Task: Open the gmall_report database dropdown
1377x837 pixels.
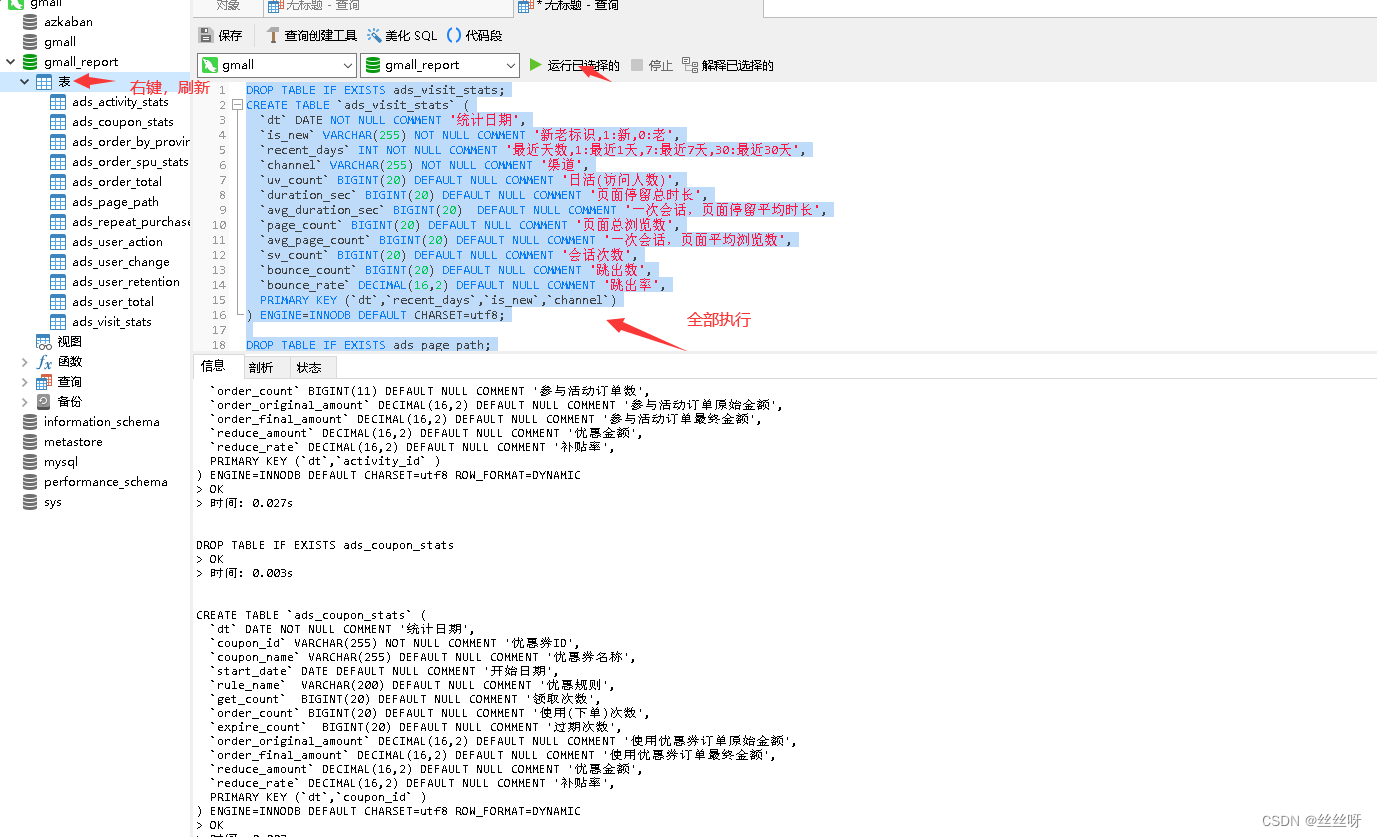Action: tap(513, 65)
